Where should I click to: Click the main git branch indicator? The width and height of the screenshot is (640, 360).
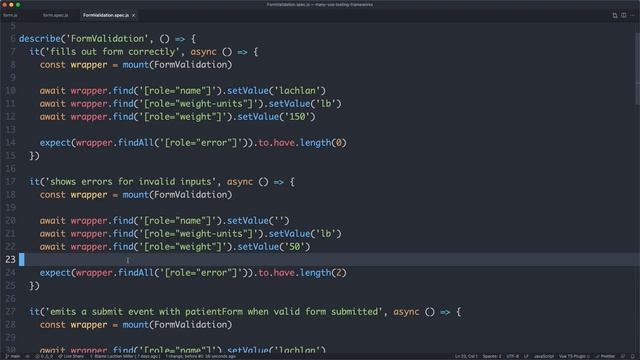[x=13, y=356]
